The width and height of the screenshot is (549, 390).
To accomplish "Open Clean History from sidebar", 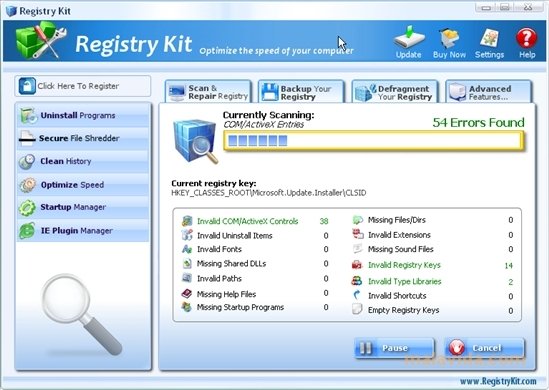I will [83, 161].
